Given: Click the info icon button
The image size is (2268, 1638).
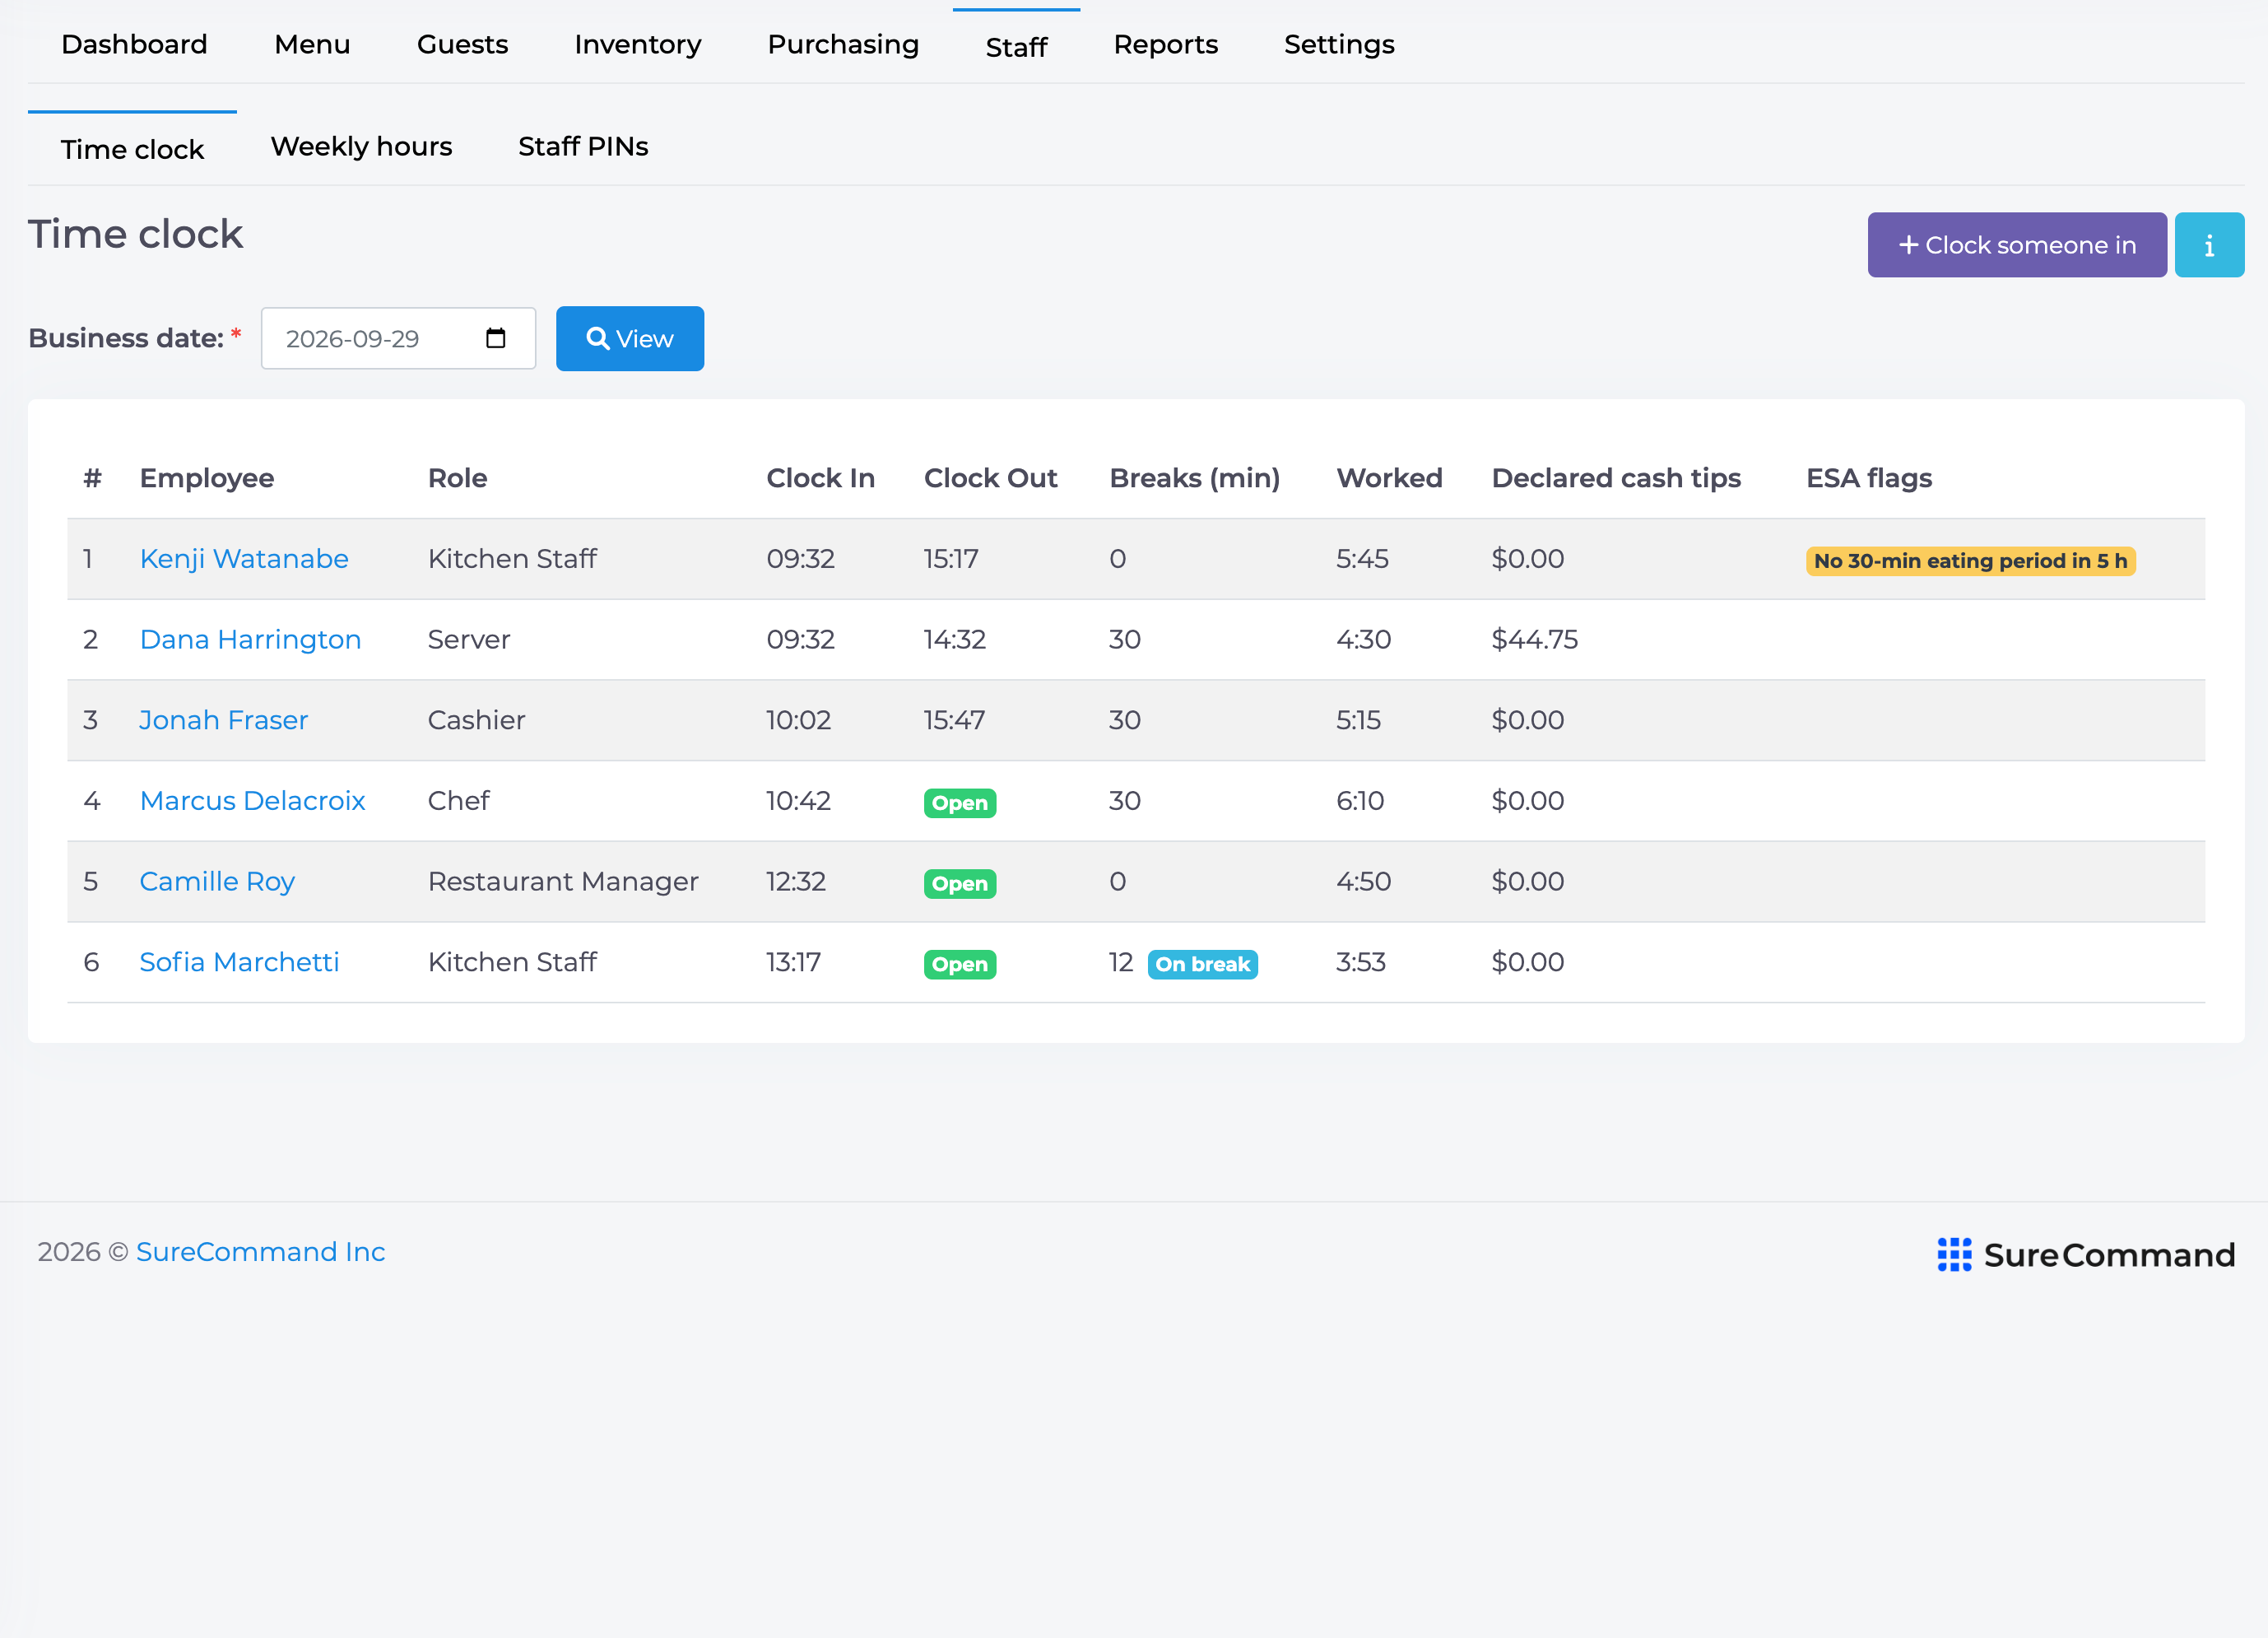Looking at the screenshot, I should pyautogui.click(x=2209, y=245).
